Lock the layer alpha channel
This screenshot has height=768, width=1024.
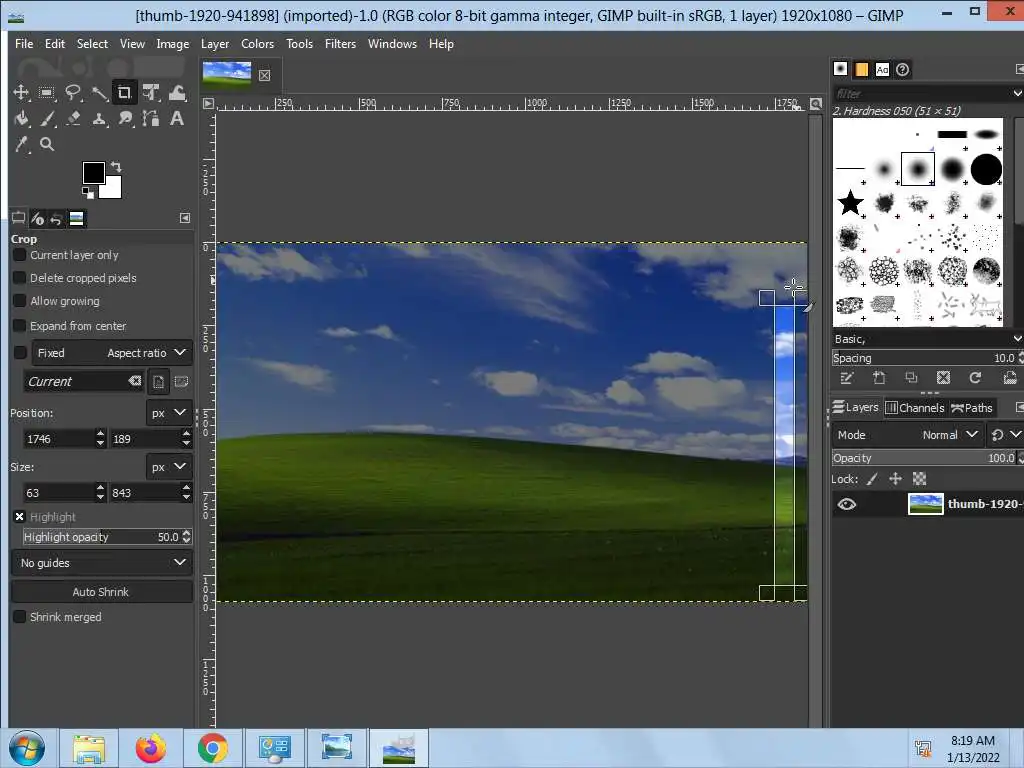(x=920, y=479)
